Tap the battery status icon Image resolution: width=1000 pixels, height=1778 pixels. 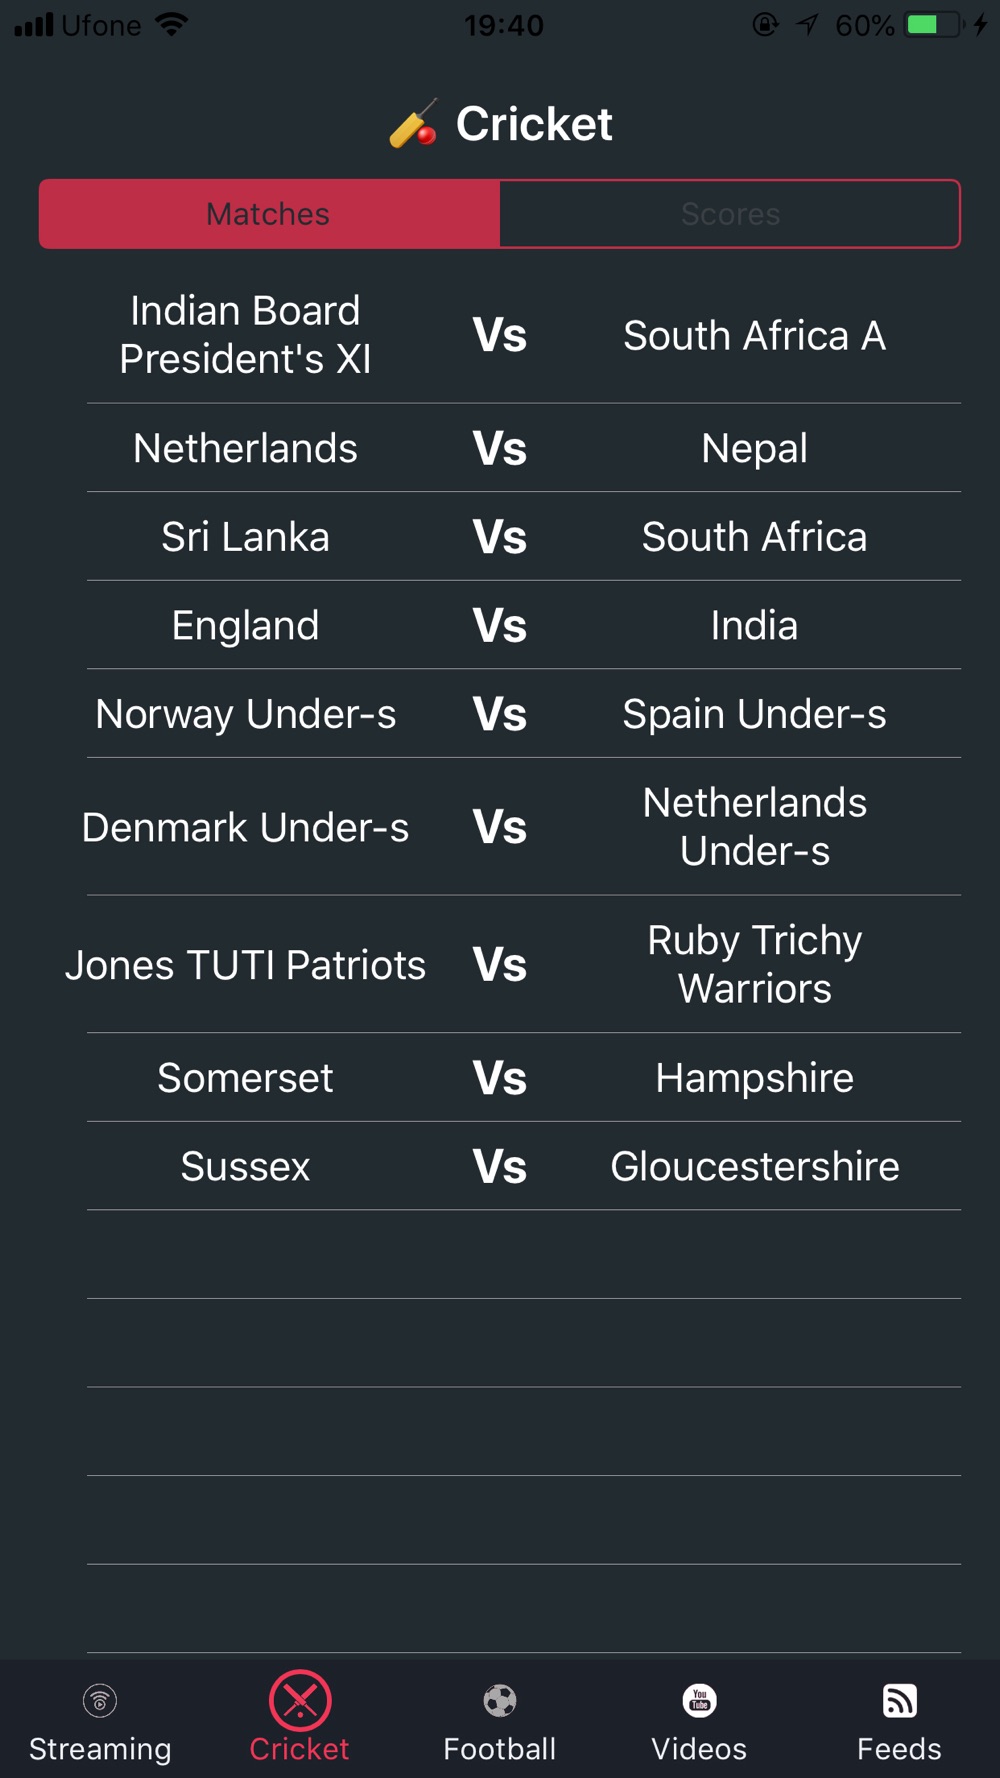(x=935, y=25)
